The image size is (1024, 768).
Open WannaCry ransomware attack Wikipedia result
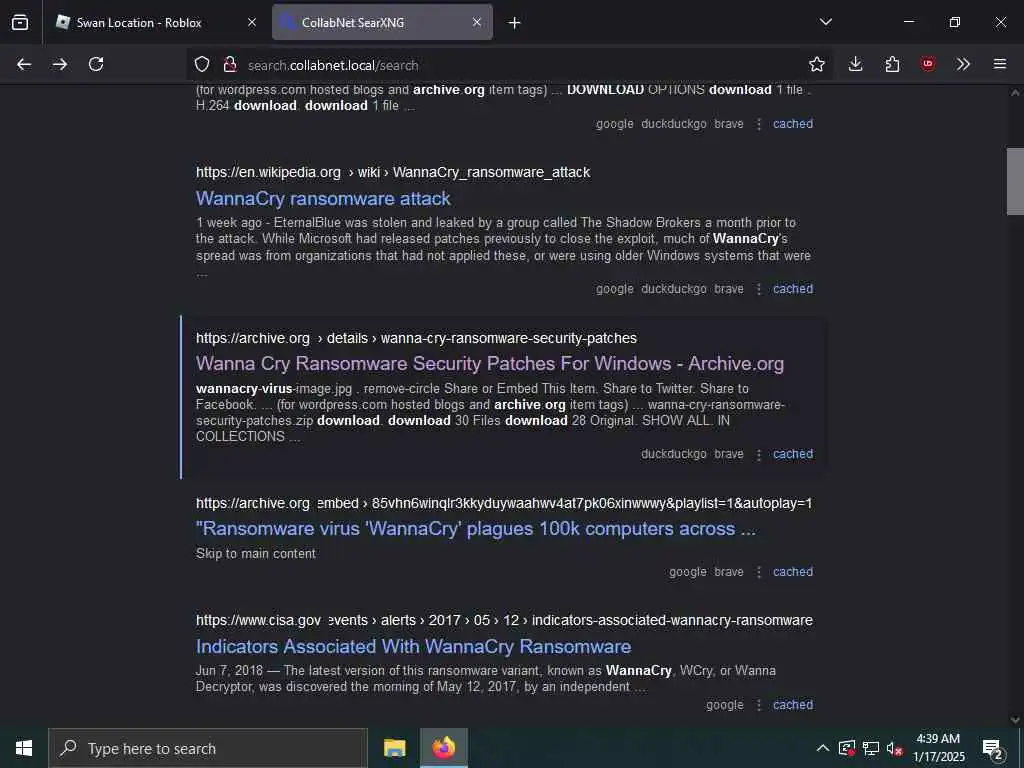point(323,199)
